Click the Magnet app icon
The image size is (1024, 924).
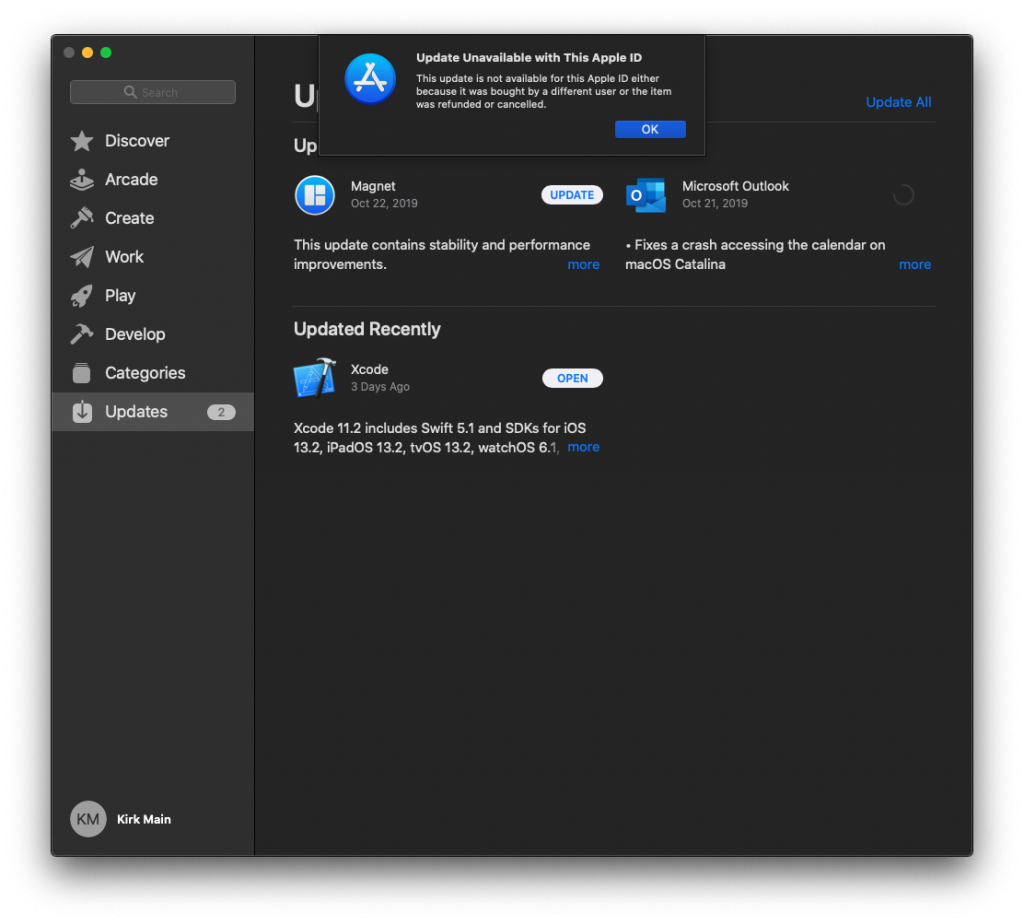(315, 195)
